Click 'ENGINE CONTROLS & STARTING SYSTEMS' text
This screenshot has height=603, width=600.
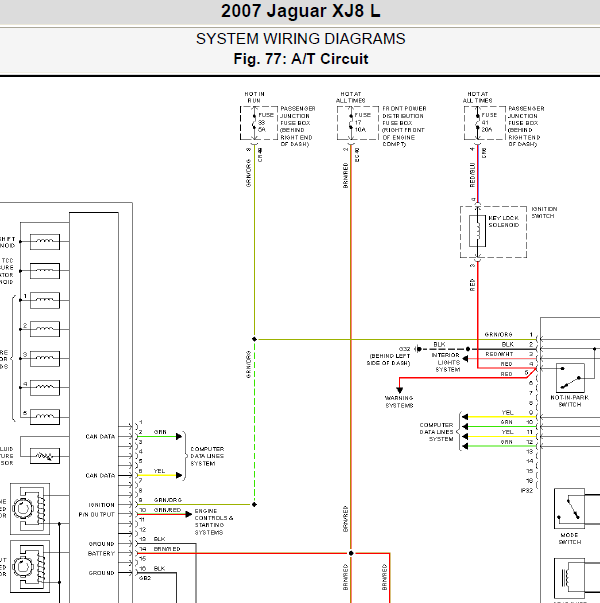(x=214, y=521)
